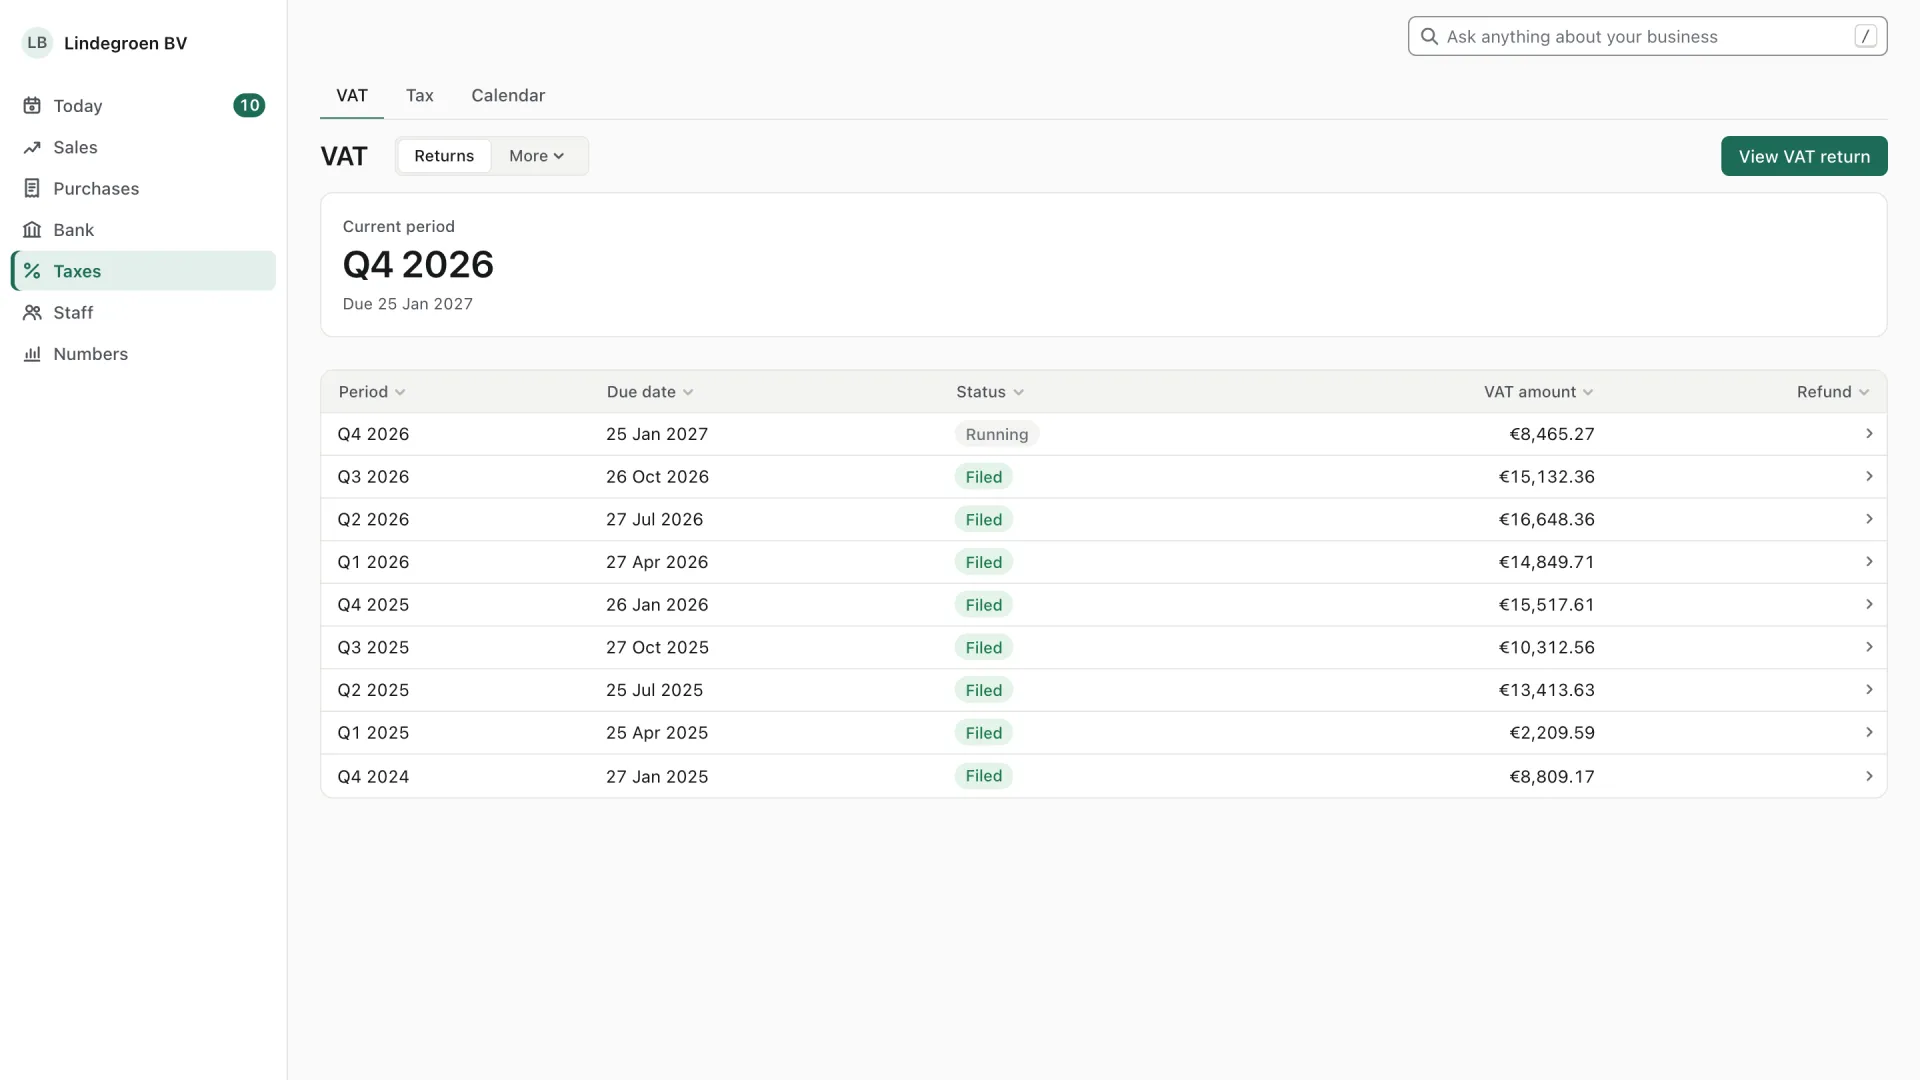
Task: Open the Staff section
Action: tap(143, 312)
